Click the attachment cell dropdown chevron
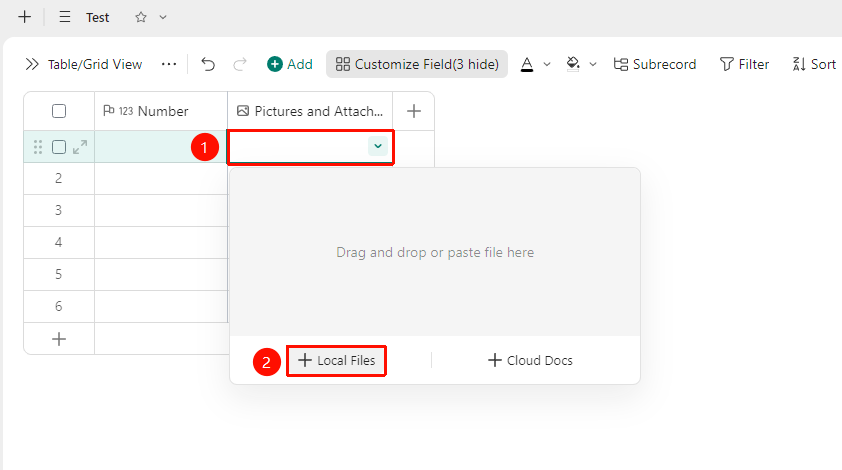The width and height of the screenshot is (842, 470). pos(378,146)
